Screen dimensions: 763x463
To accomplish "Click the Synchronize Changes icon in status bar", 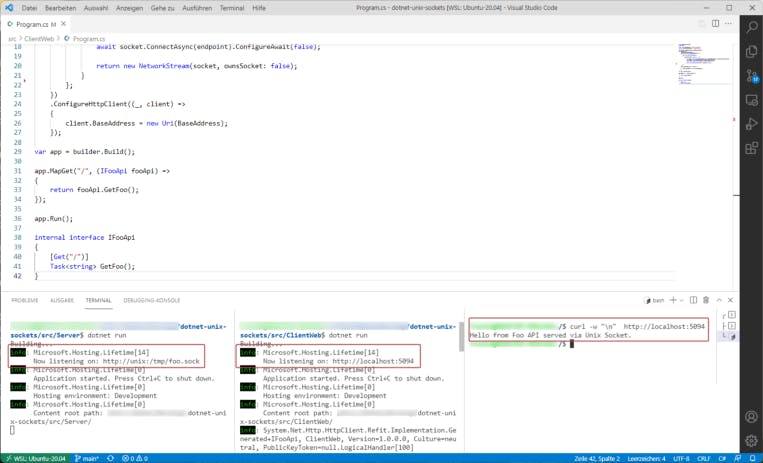I will click(x=110, y=458).
